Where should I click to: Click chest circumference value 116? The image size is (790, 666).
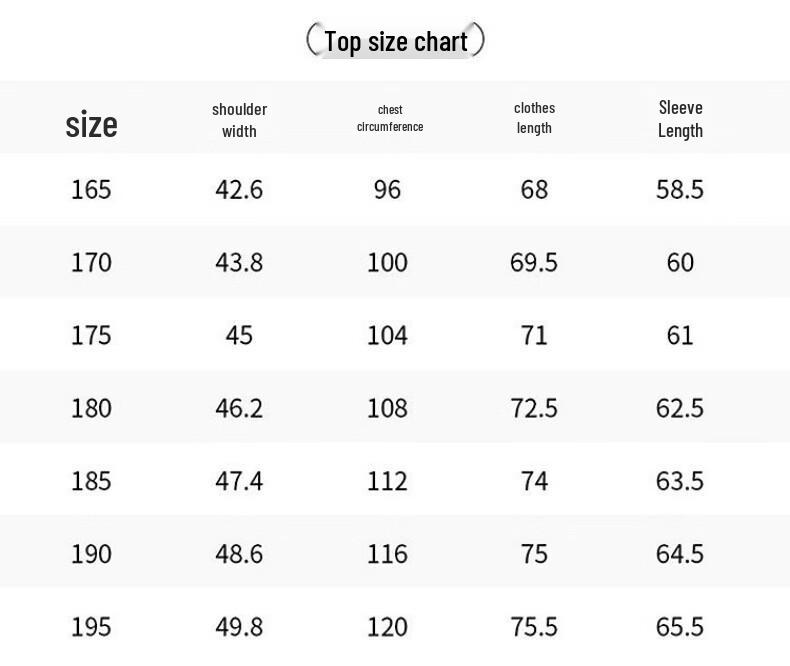click(387, 554)
